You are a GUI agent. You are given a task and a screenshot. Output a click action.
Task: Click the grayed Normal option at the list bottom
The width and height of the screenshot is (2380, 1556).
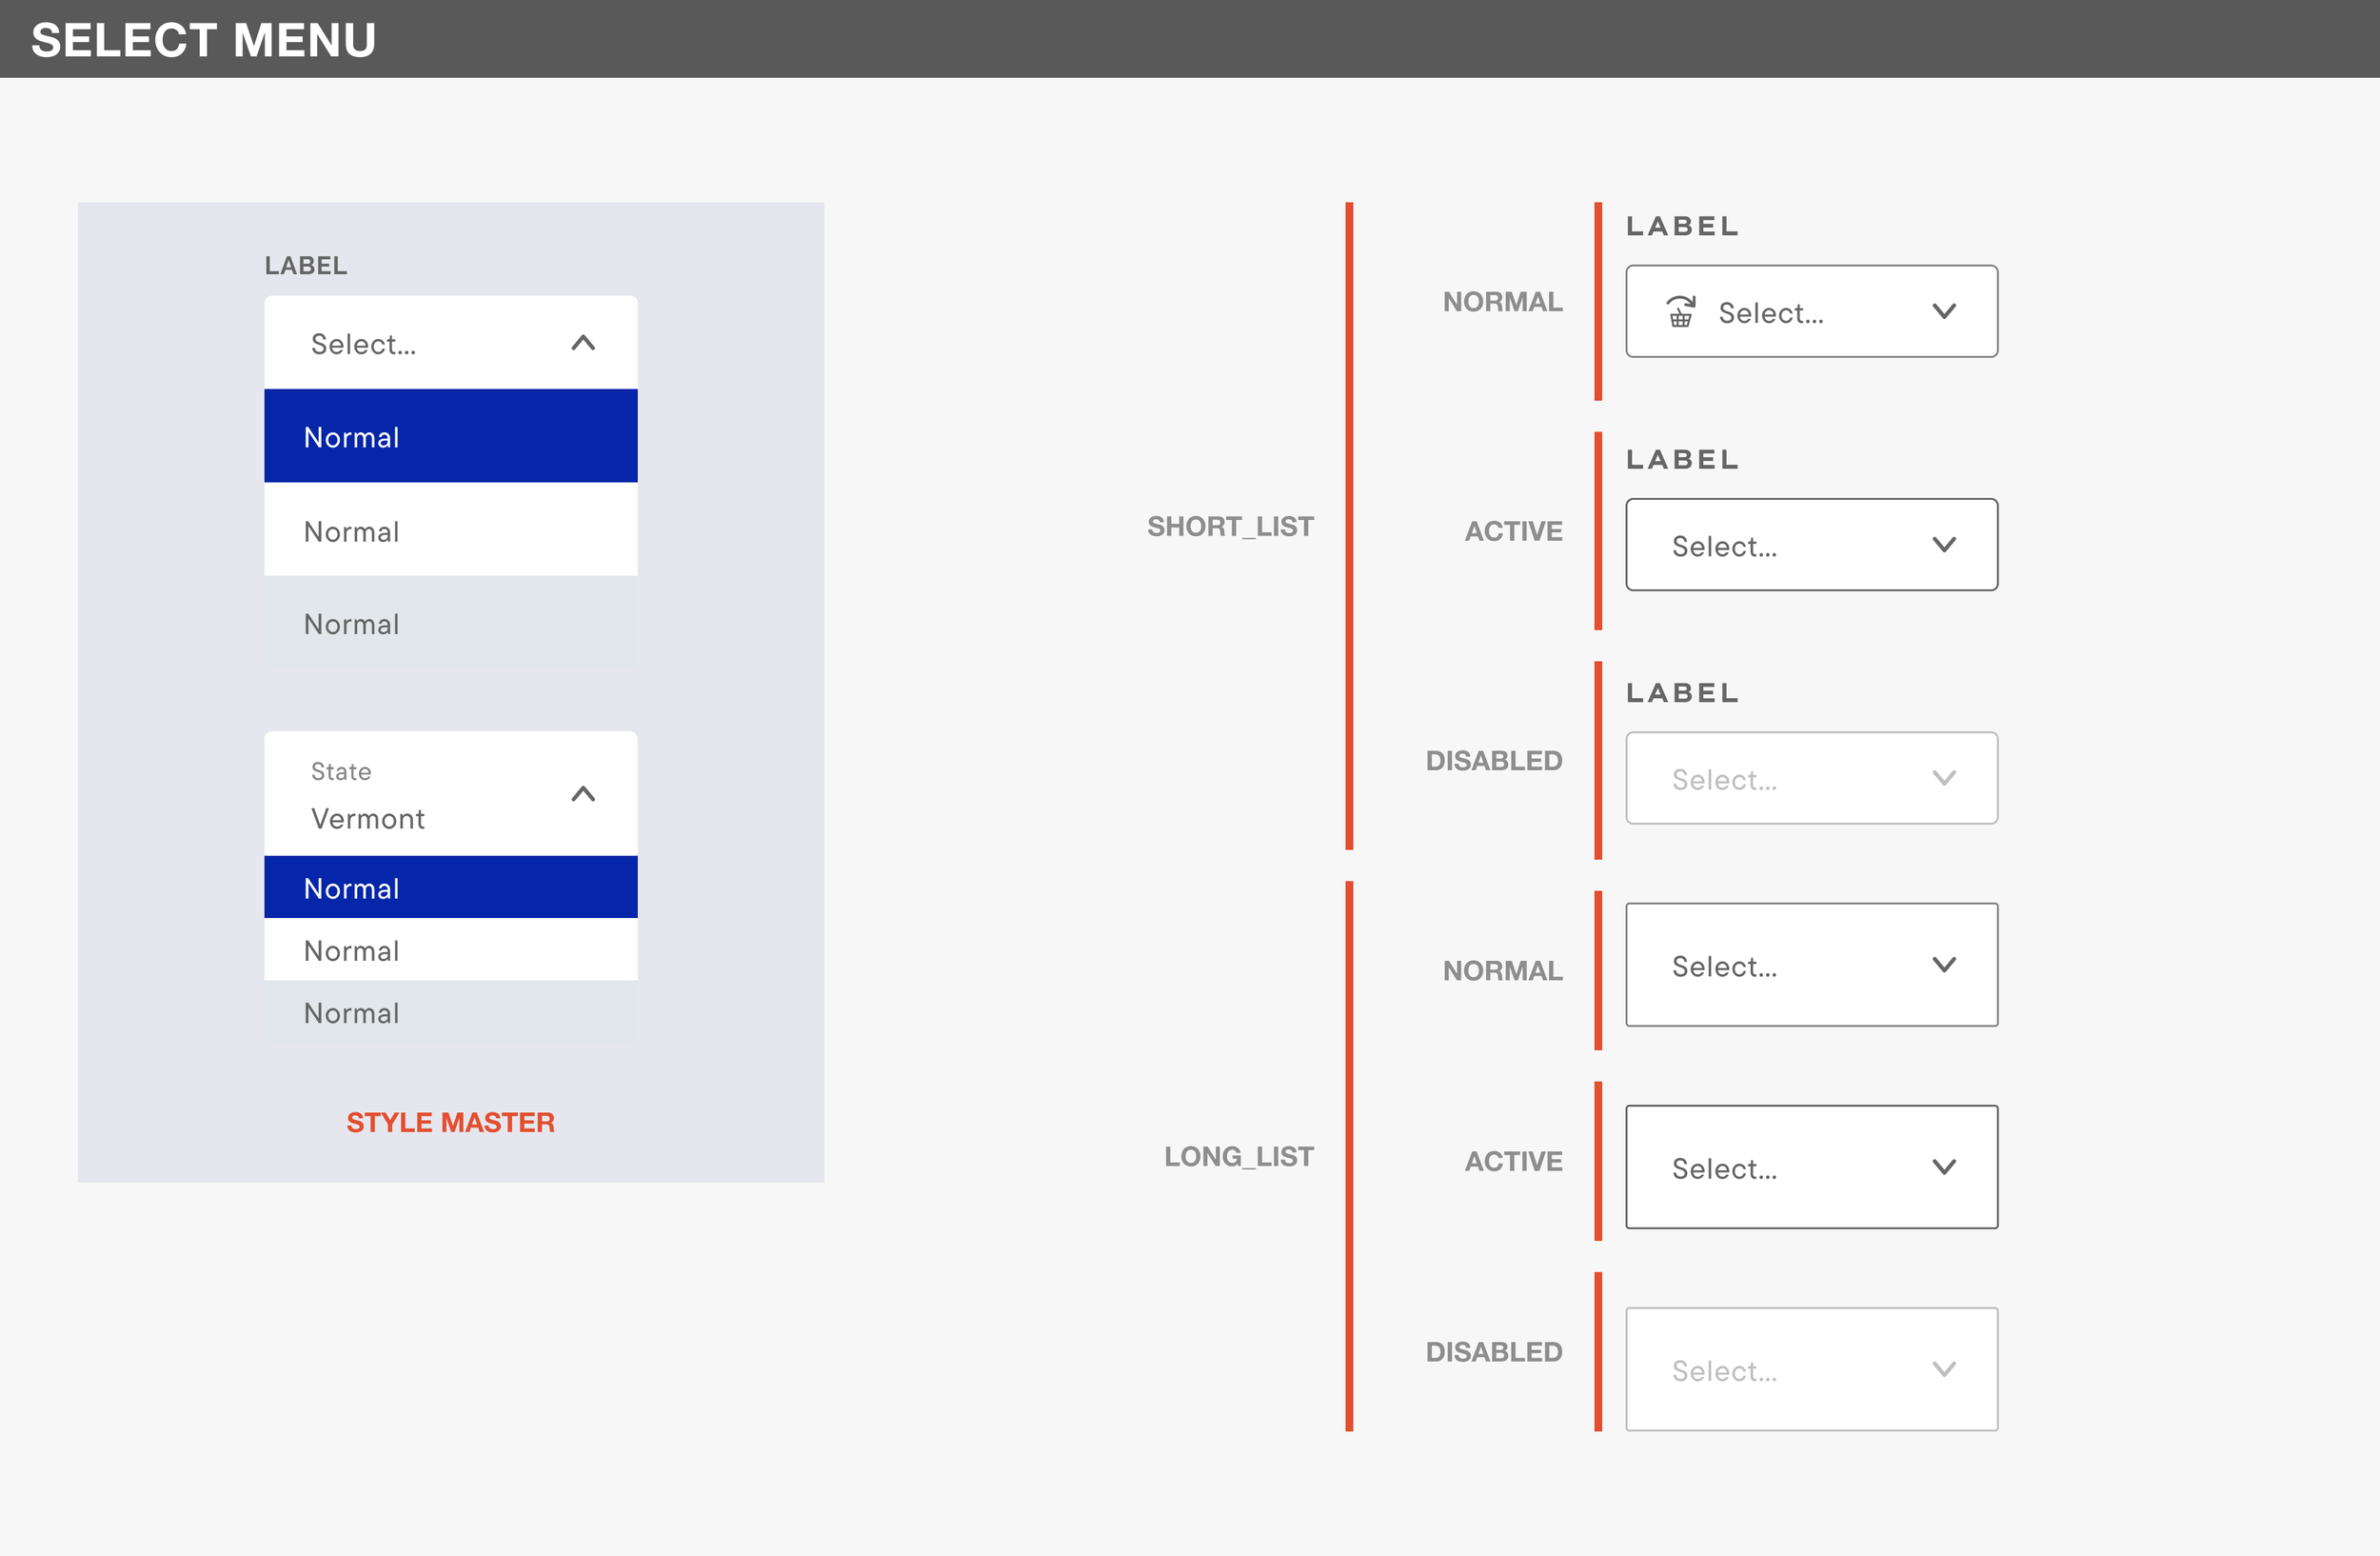coord(450,624)
